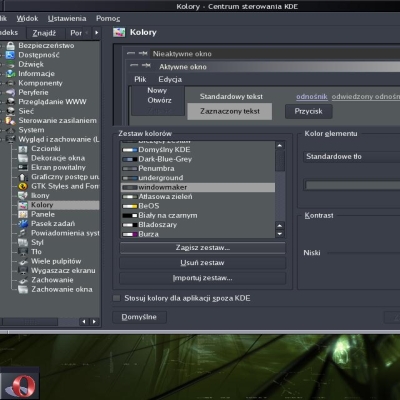The image size is (400, 400).
Task: Select the BeOS color scheme
Action: (x=198, y=206)
